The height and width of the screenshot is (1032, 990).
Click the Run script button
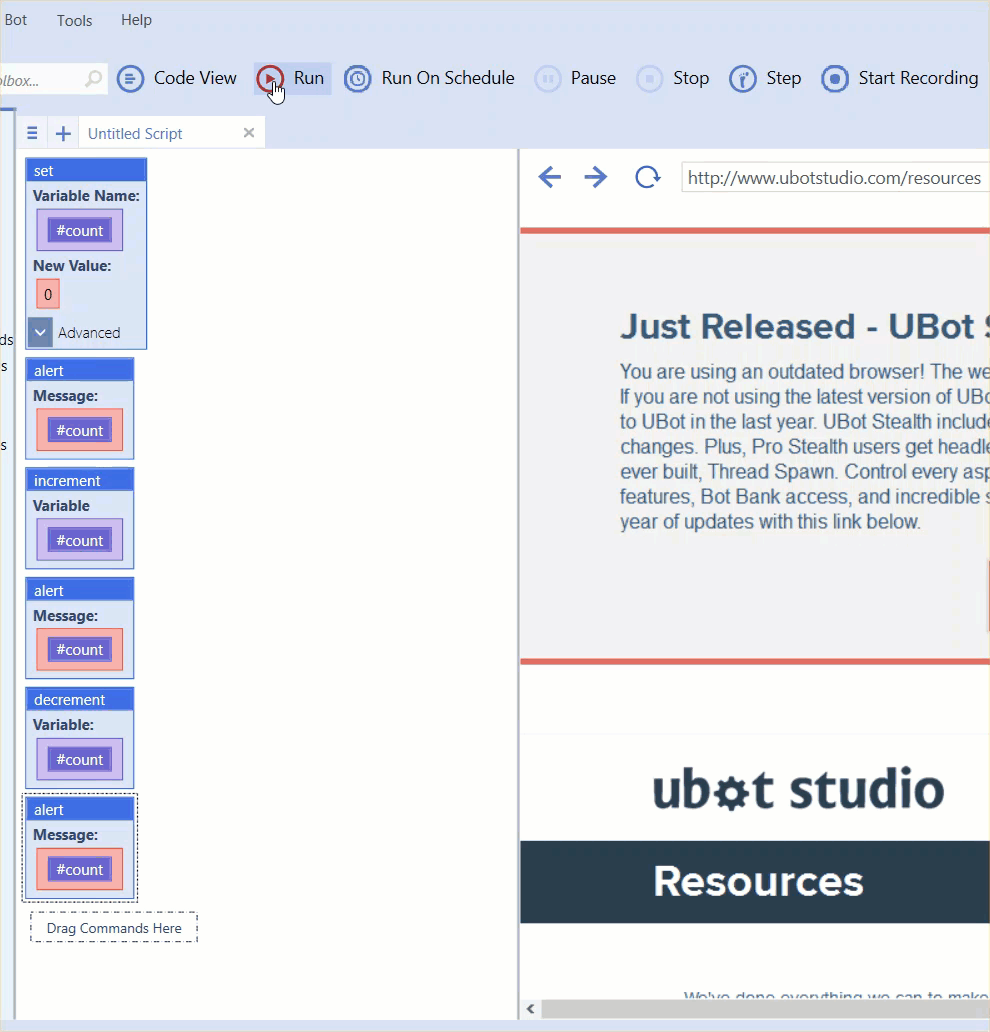click(x=292, y=78)
